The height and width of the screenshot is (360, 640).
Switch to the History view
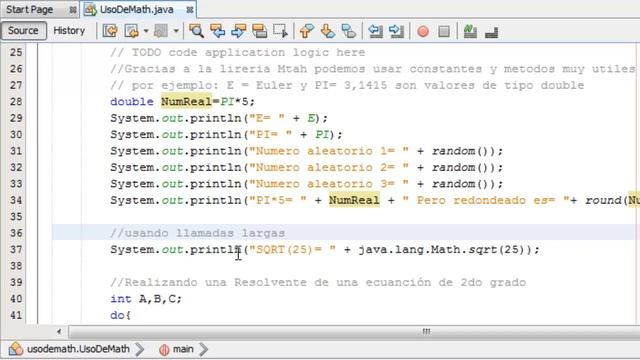point(69,31)
